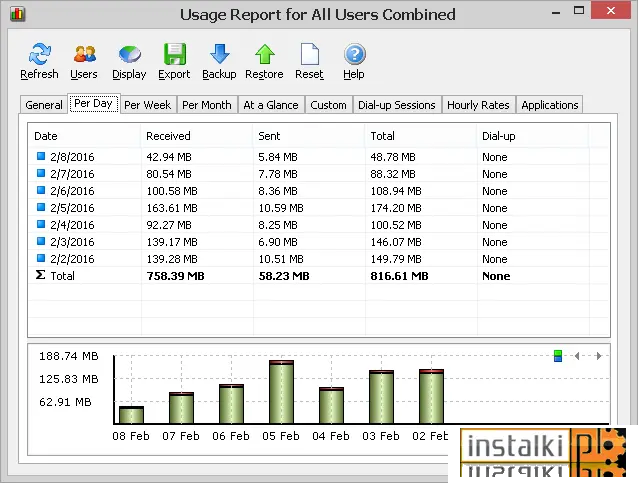Image resolution: width=638 pixels, height=483 pixels.
Task: Open the Per Month tab
Action: pos(207,105)
